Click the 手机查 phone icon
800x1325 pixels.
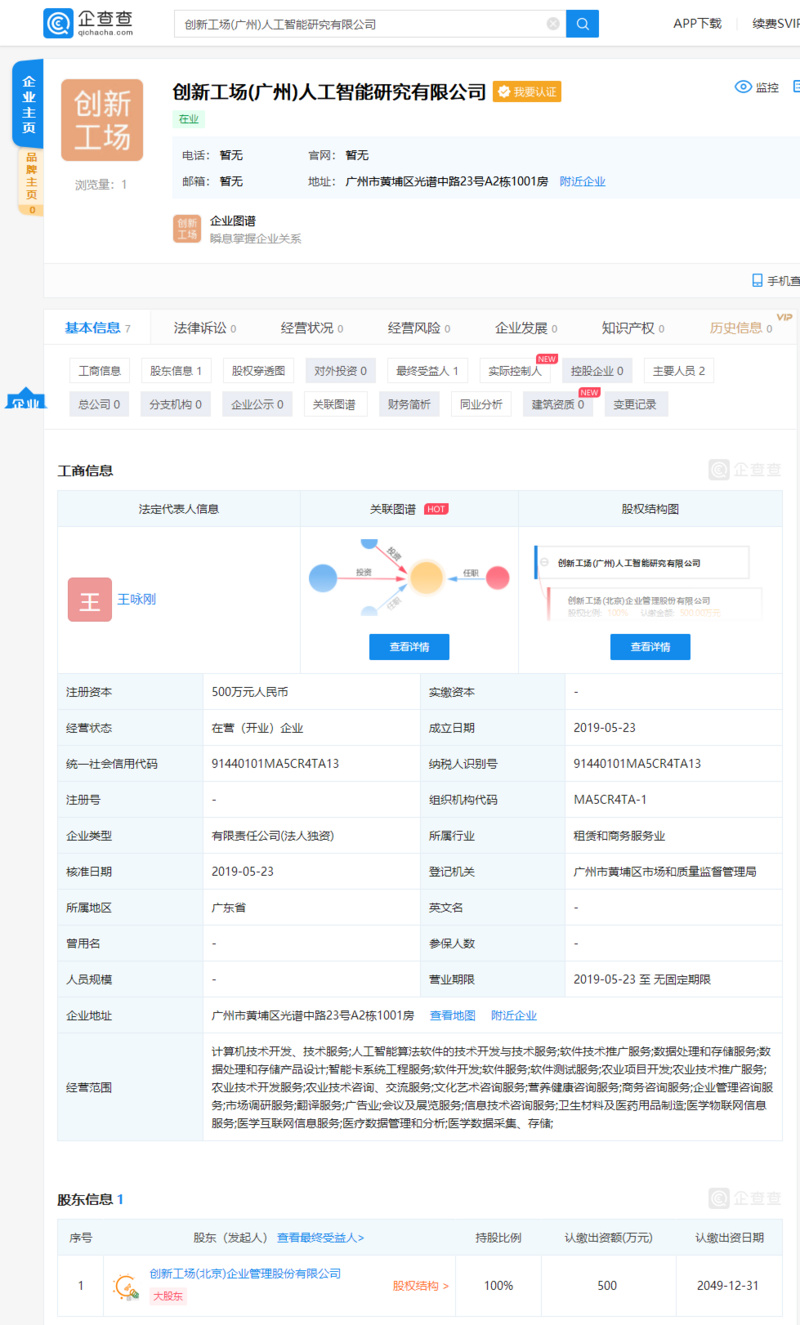click(x=758, y=281)
